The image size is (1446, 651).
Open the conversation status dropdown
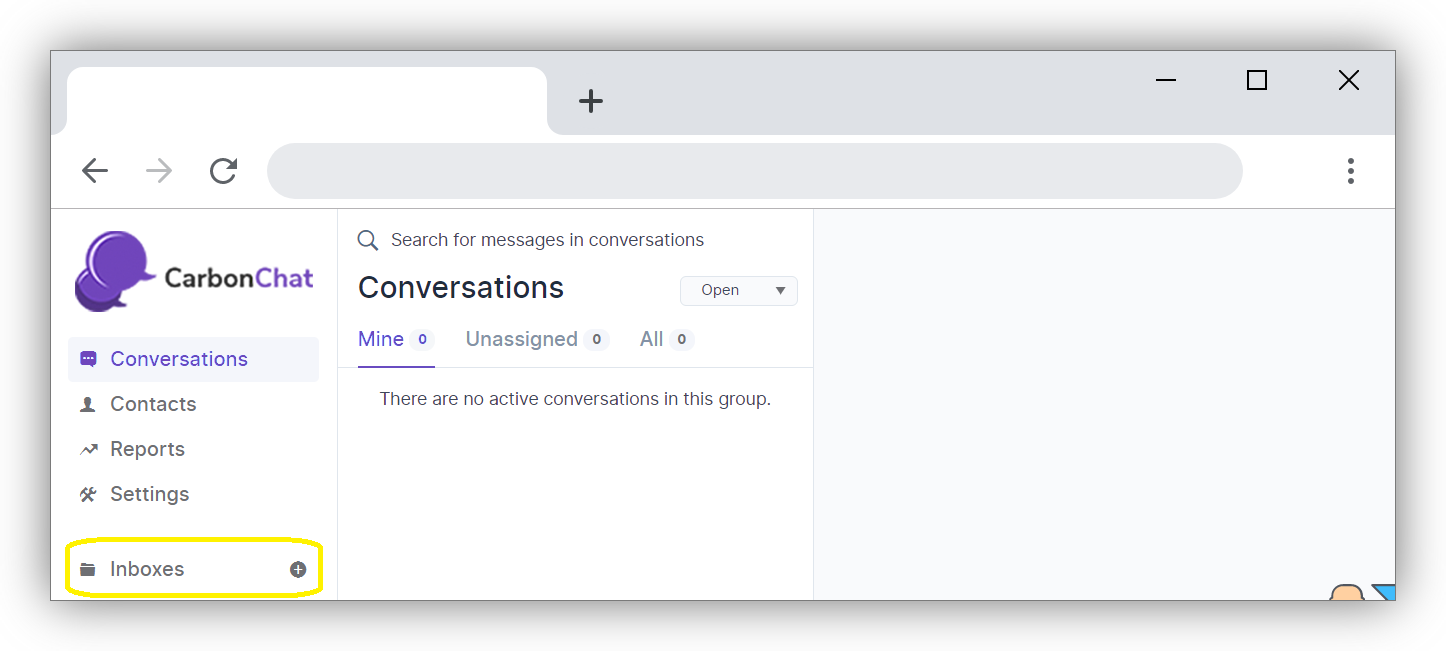(739, 290)
